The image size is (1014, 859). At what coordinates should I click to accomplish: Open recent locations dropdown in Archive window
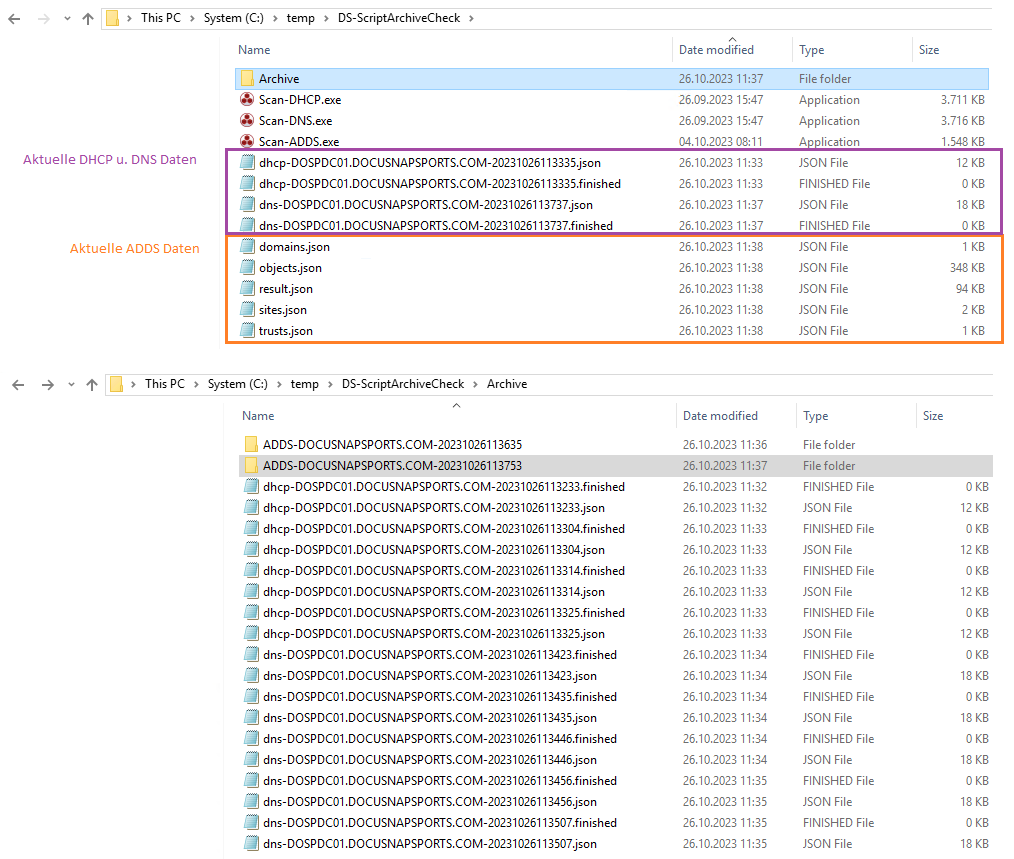[71, 385]
